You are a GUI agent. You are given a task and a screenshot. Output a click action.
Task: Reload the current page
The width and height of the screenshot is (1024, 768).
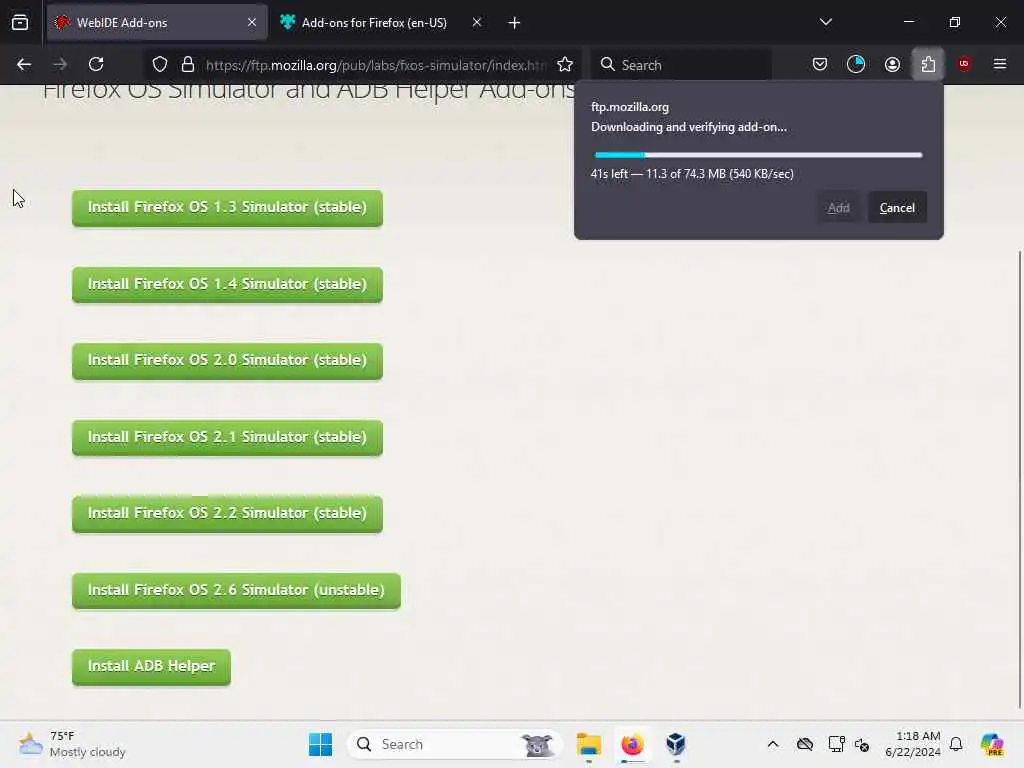click(96, 64)
